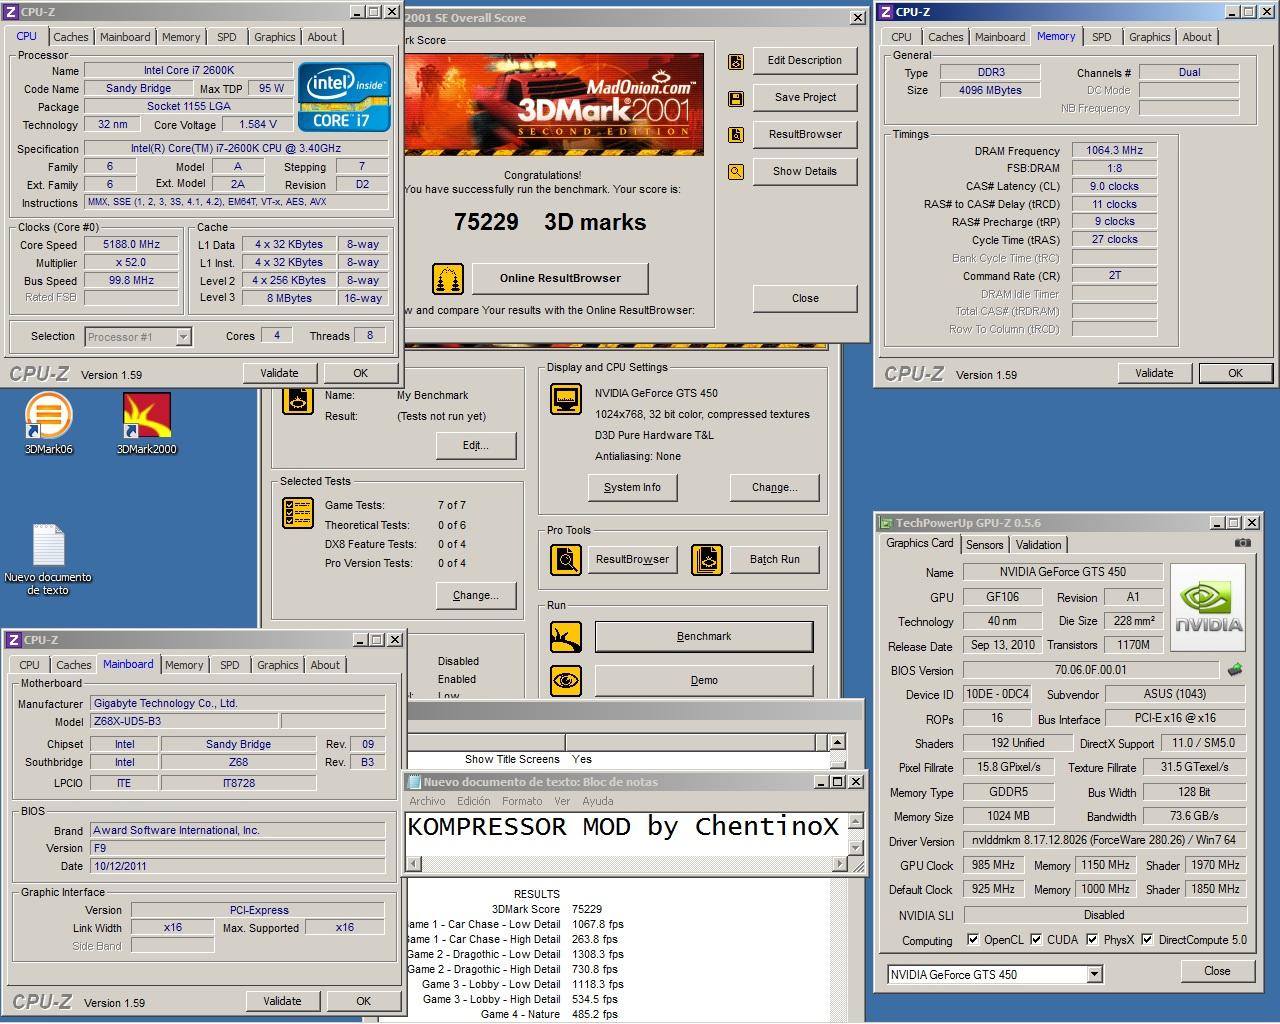
Task: Click the Benchmark run icon
Action: [x=566, y=636]
